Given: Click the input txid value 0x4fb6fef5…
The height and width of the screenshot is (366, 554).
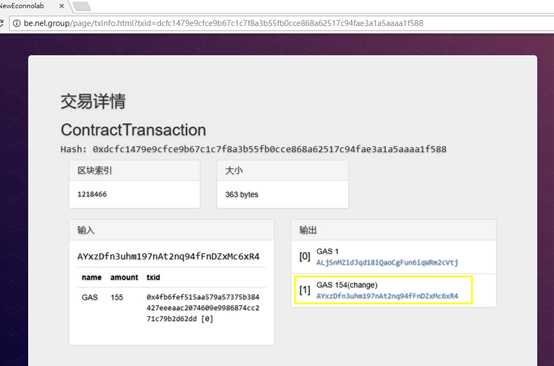Looking at the screenshot, I should click(203, 308).
